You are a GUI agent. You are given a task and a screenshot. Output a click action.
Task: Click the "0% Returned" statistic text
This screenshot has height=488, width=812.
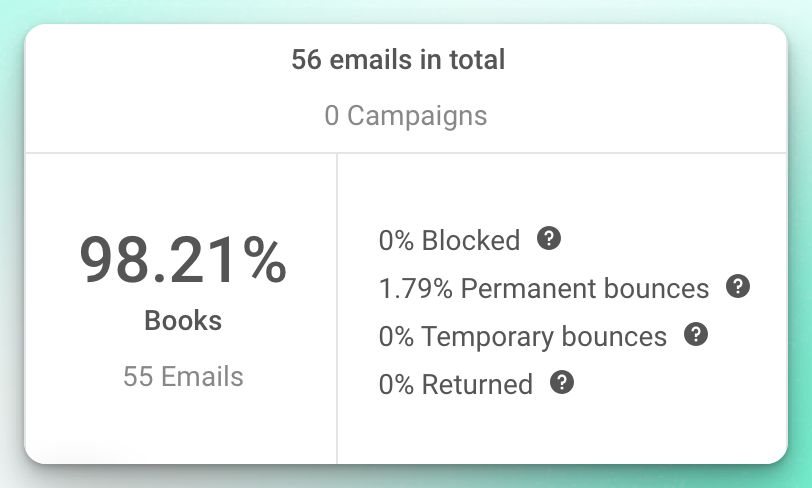[x=455, y=385]
